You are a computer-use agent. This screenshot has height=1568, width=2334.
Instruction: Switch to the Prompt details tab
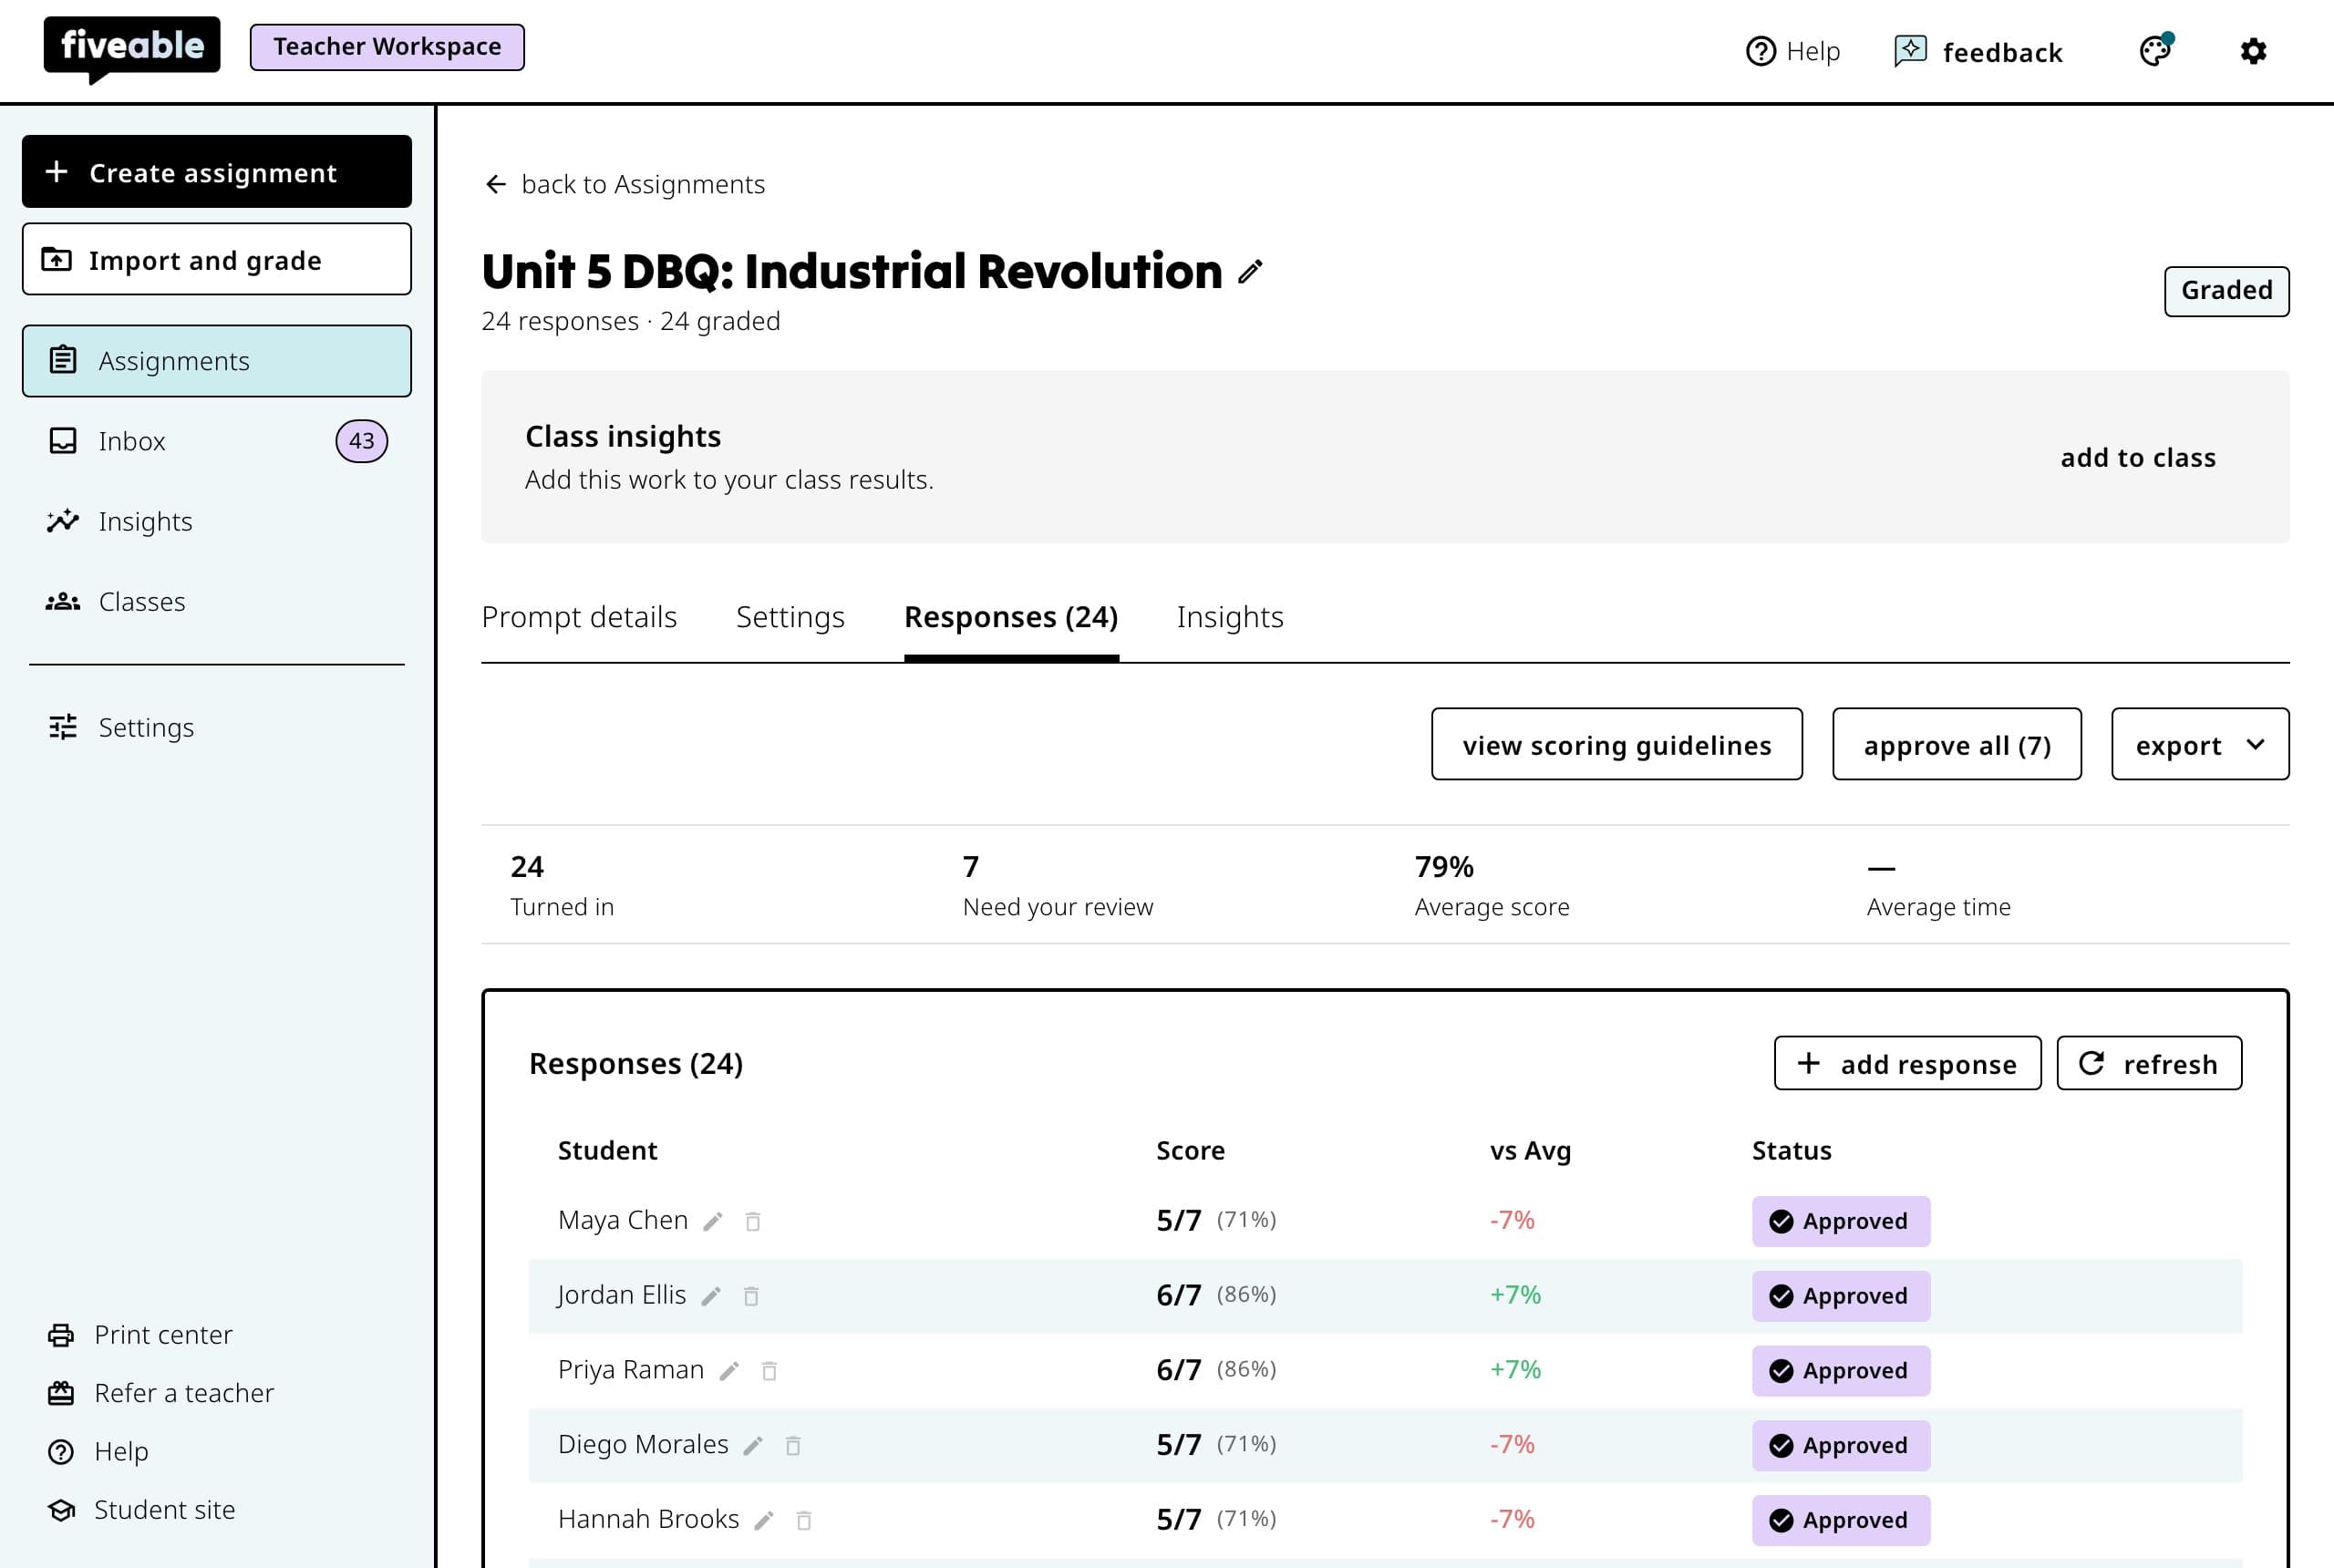point(579,617)
